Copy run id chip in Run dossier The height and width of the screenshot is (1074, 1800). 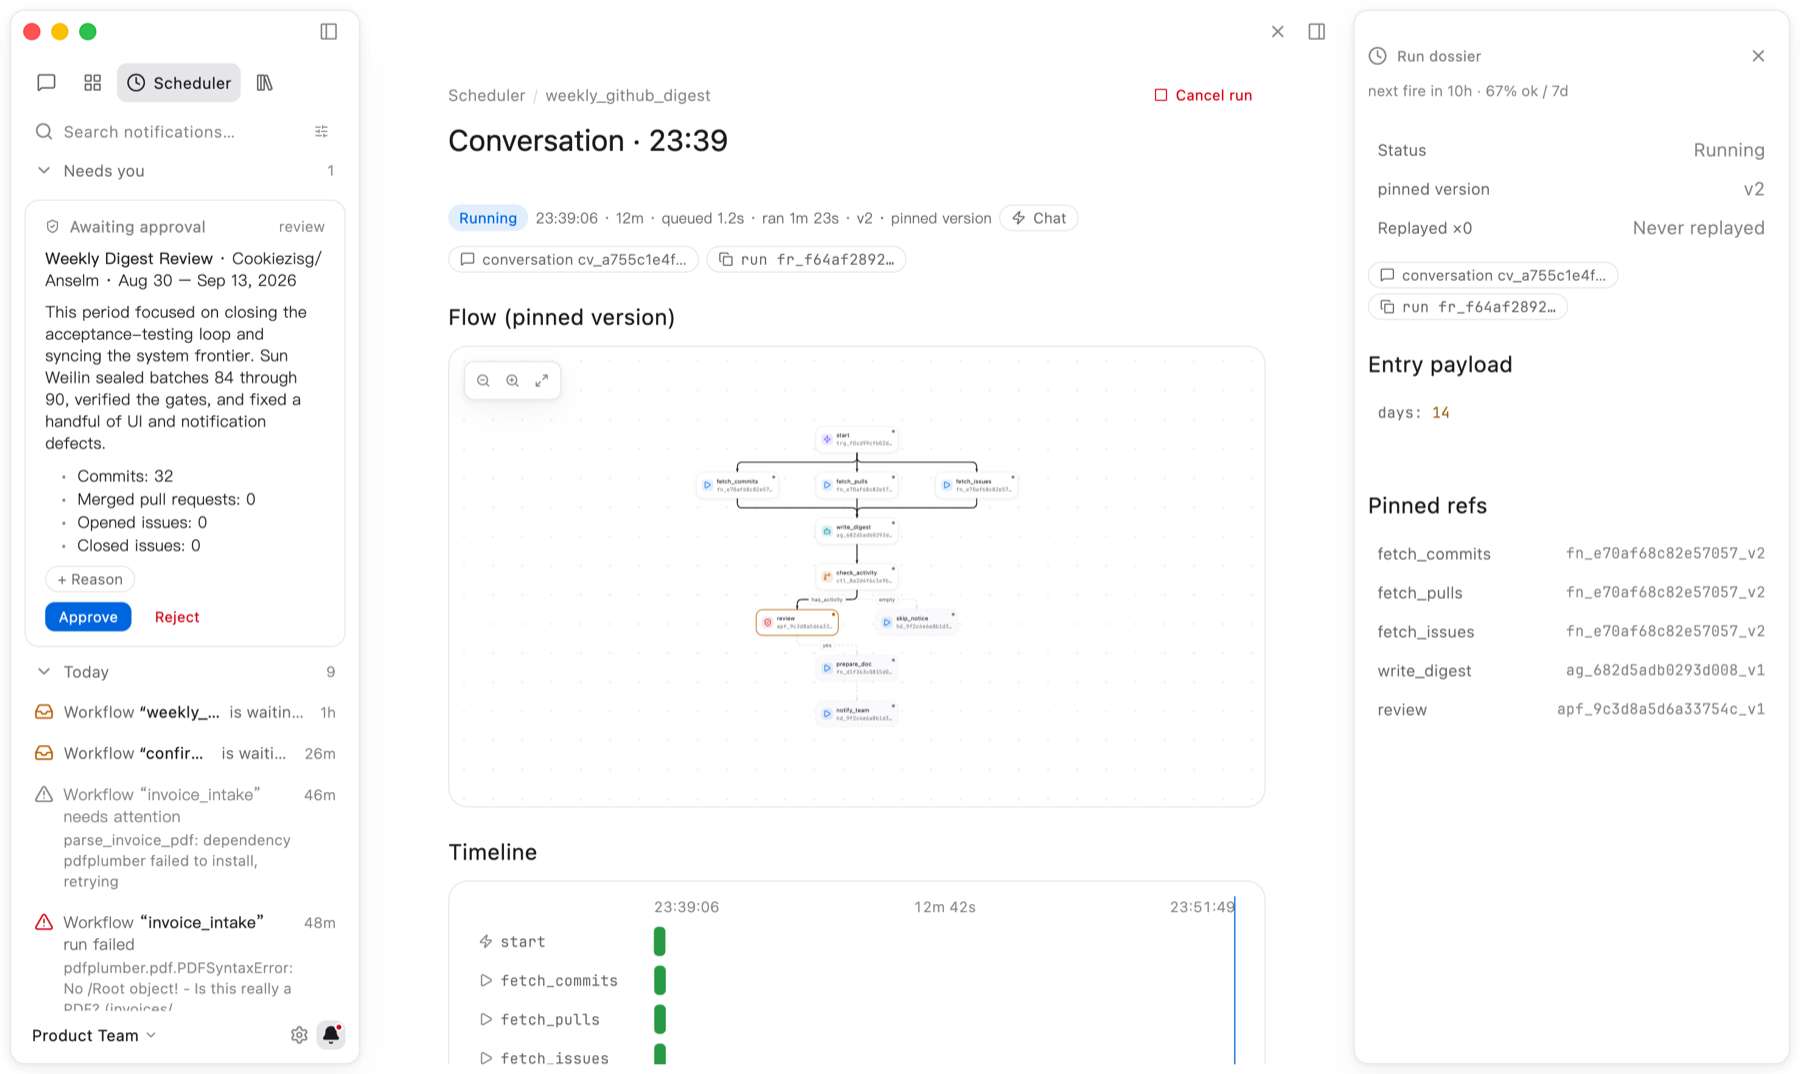pos(1467,307)
